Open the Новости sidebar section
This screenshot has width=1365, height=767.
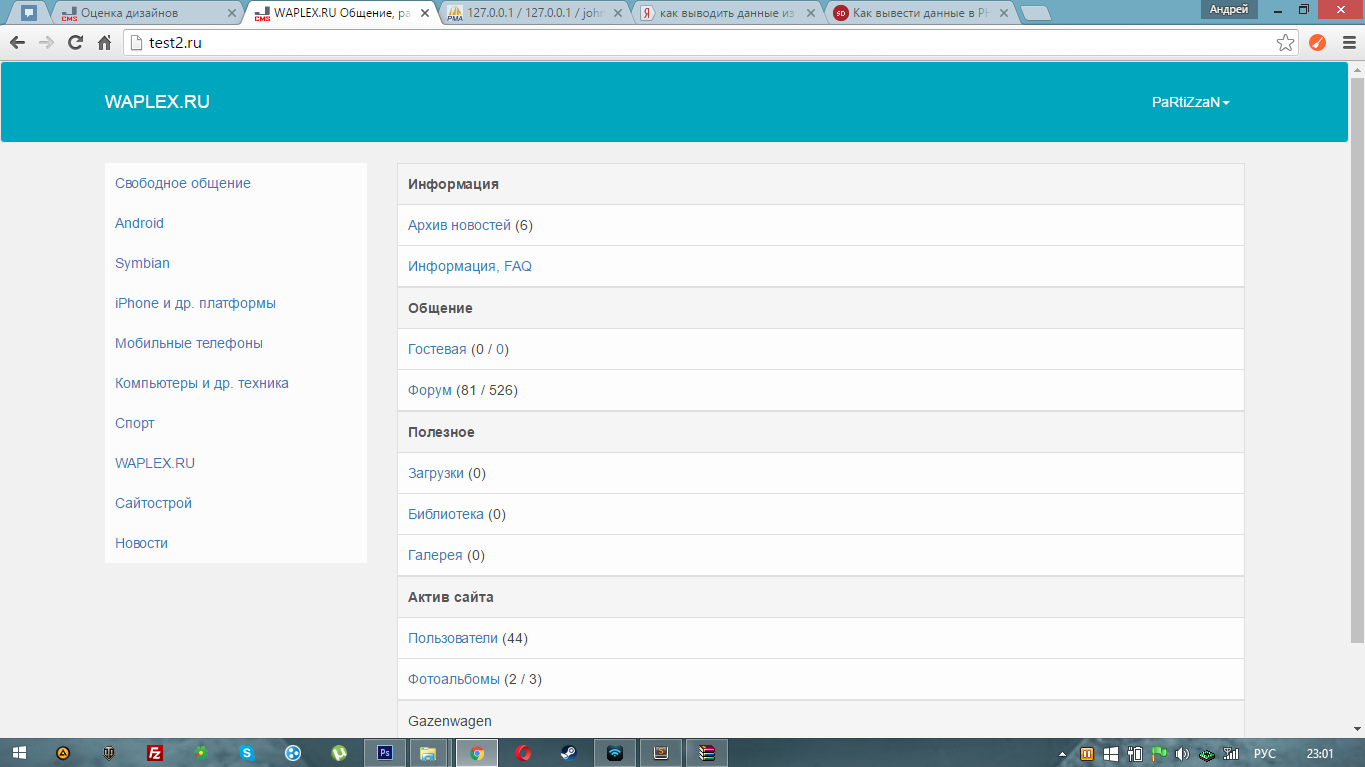click(141, 543)
